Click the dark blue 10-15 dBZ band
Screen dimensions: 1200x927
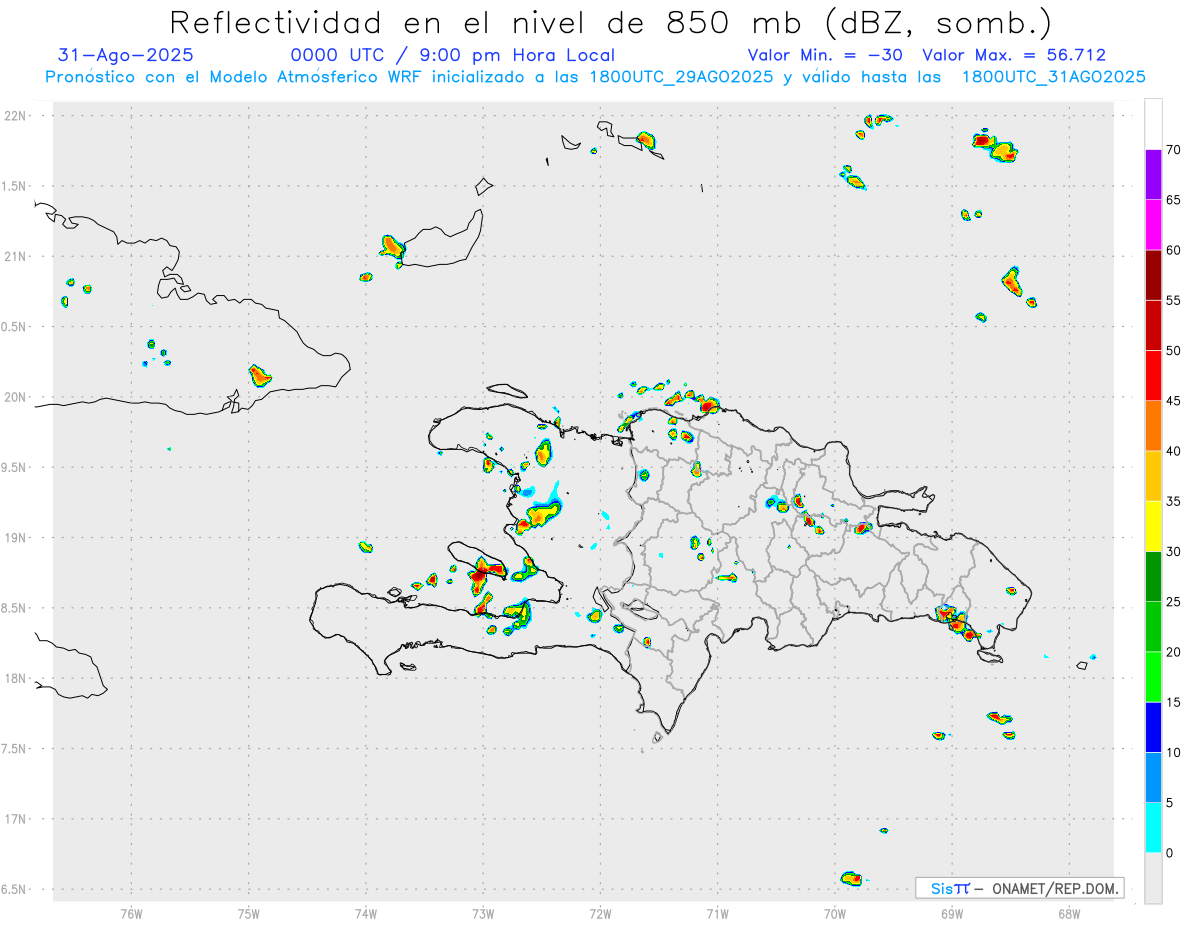(1153, 727)
